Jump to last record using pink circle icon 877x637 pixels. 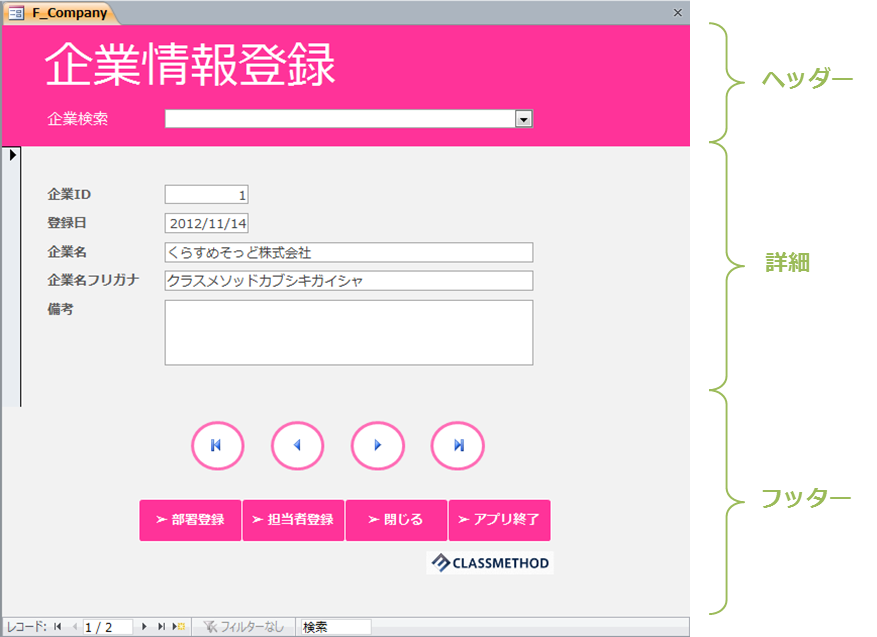point(457,446)
